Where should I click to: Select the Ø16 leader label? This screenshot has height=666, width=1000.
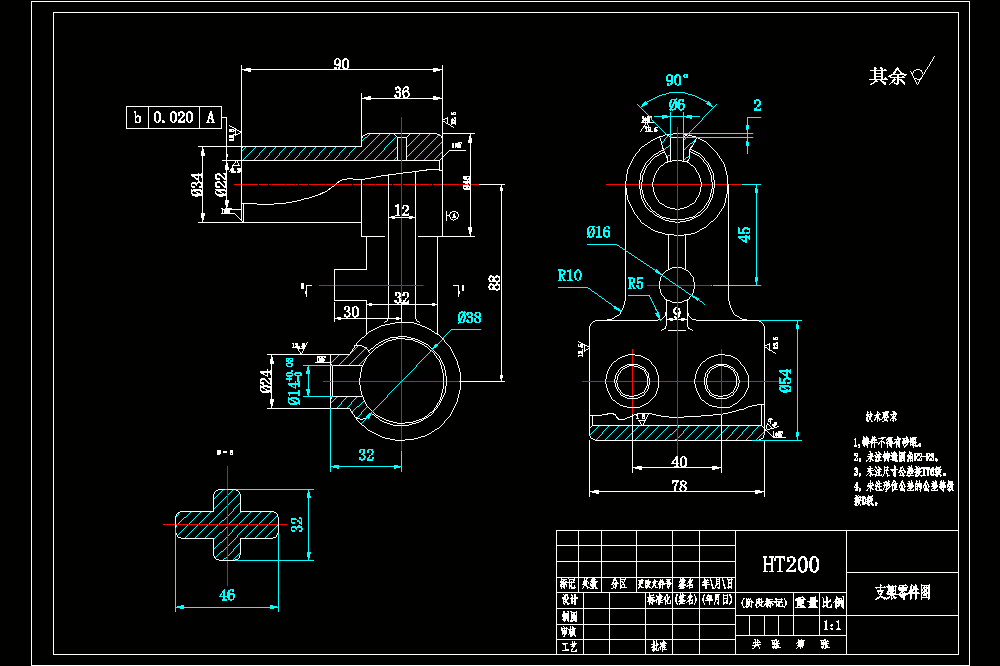tap(598, 232)
